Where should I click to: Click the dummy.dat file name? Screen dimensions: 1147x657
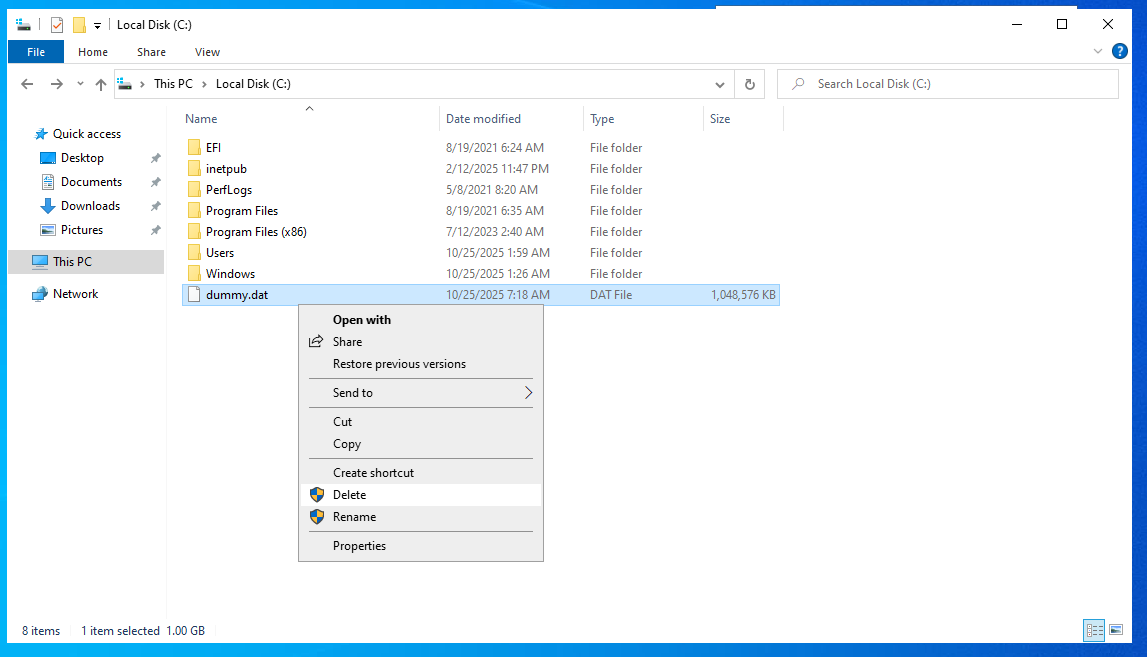pos(237,295)
